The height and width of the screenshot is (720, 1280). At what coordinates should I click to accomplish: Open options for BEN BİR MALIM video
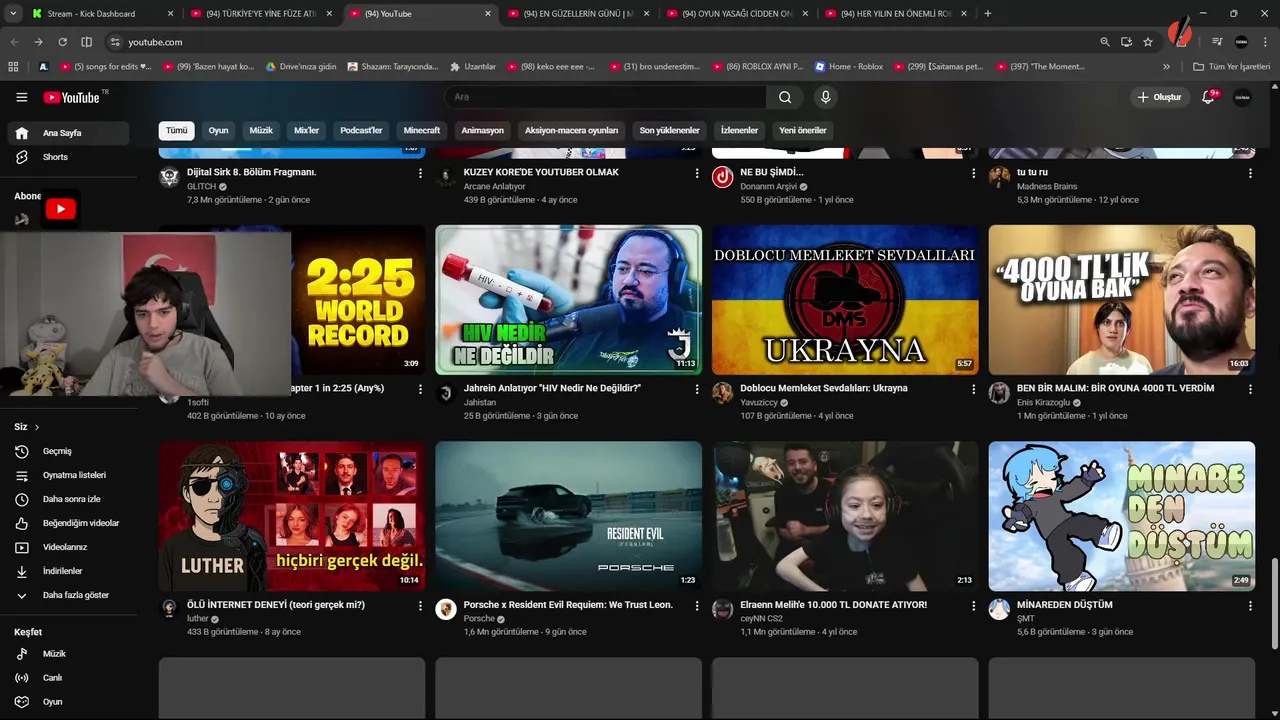(x=1250, y=389)
